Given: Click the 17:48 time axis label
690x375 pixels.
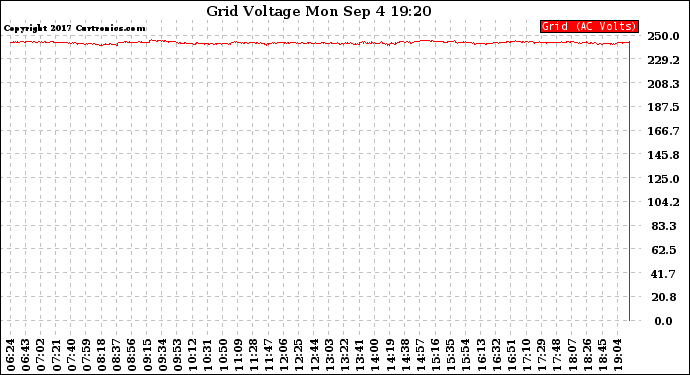Looking at the screenshot, I should (557, 355).
